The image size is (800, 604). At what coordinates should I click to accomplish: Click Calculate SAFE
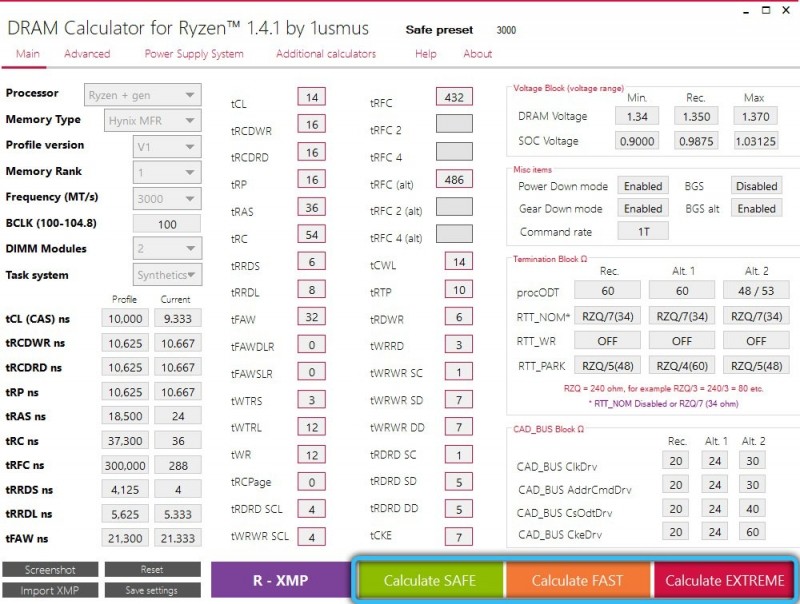[x=430, y=580]
